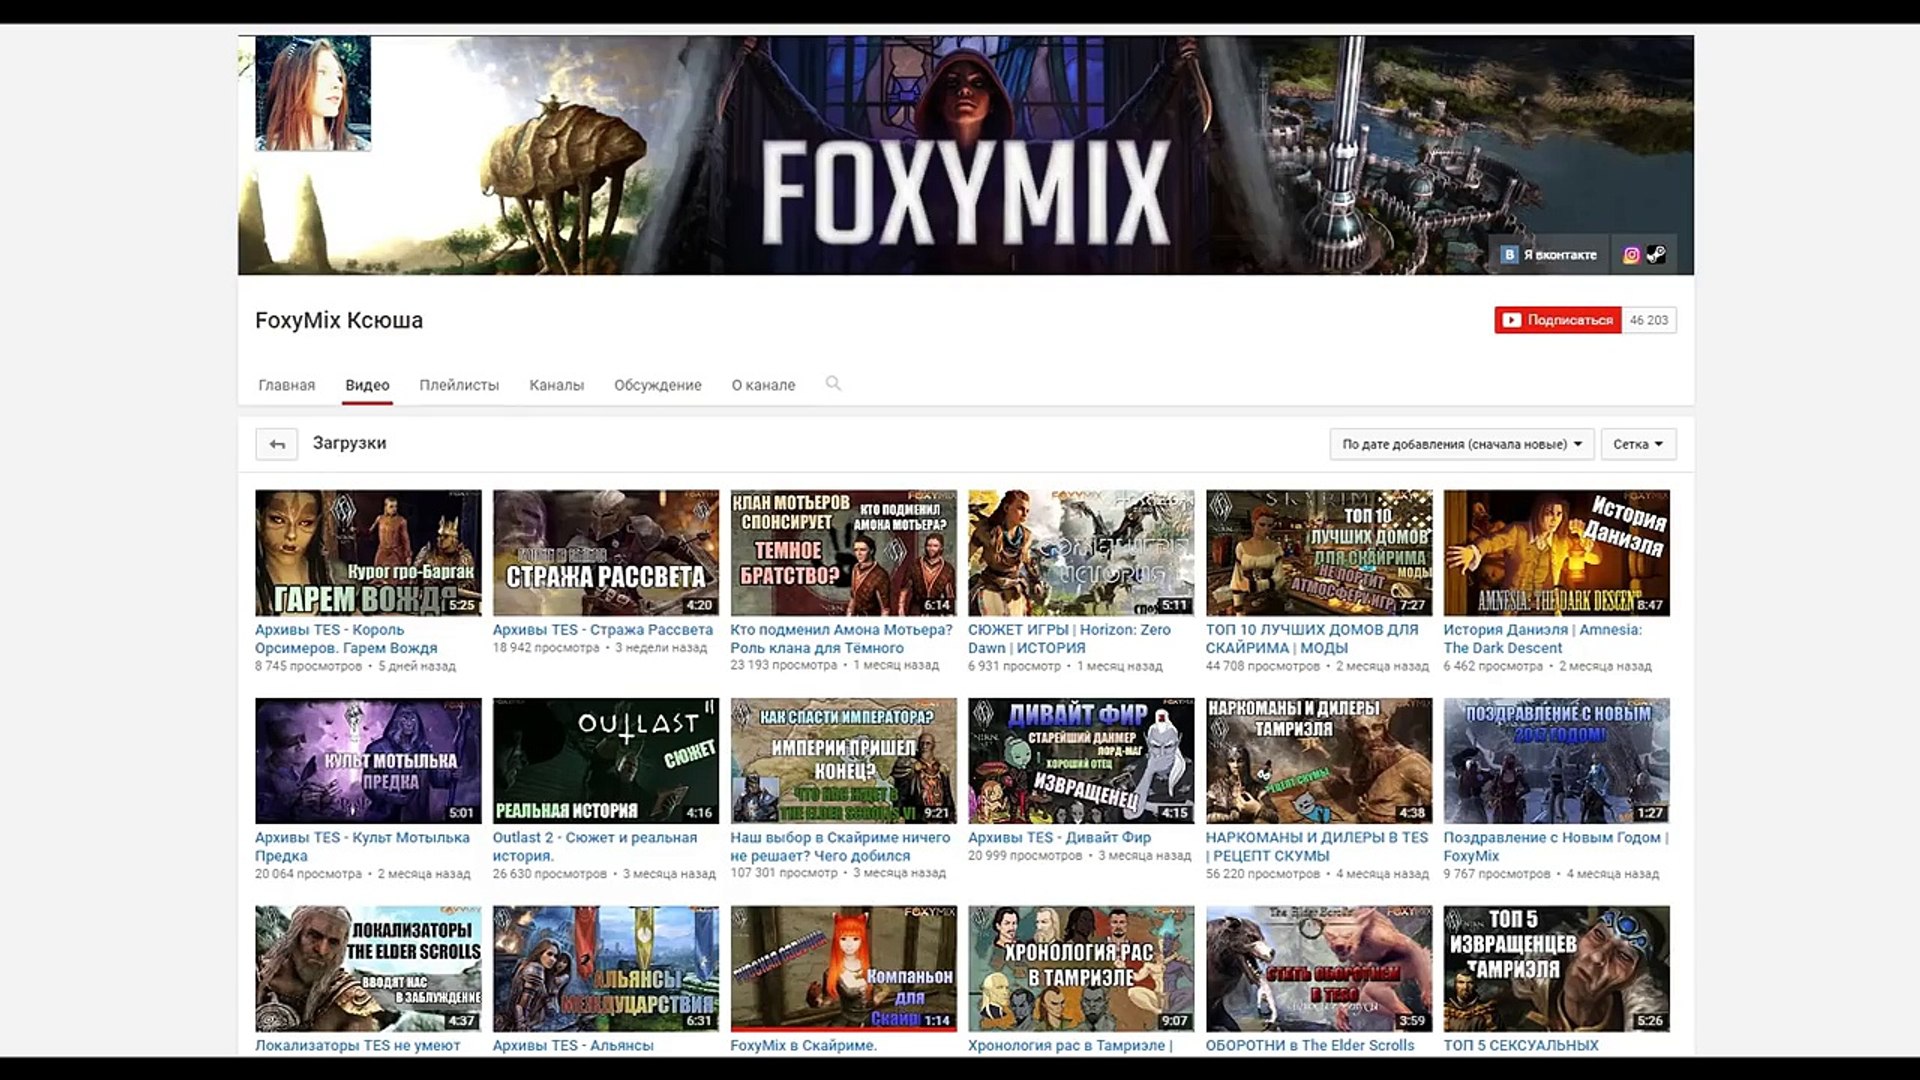Switch to the Главная tab
1920x1080 pixels.
click(x=287, y=385)
